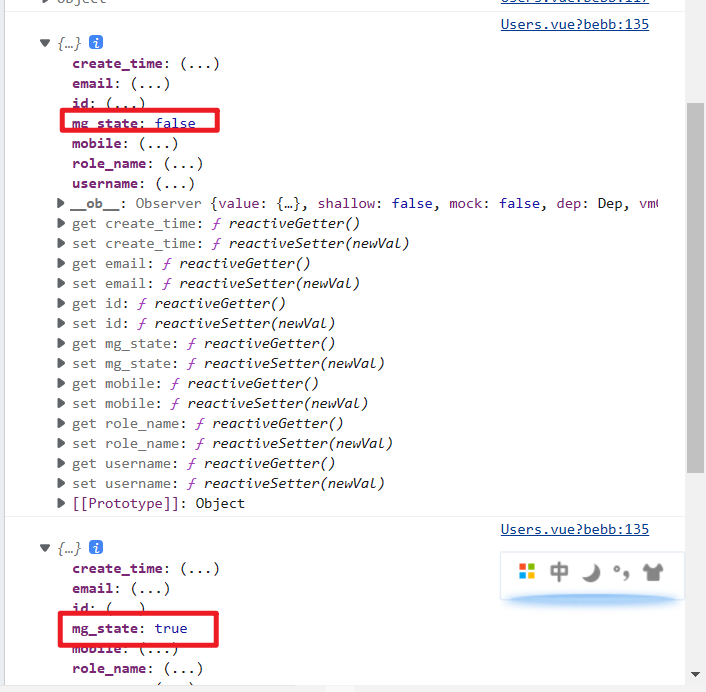Screen dimensions: 706x692
Task: Click the console vertical scrollbar thumb
Action: click(695, 288)
